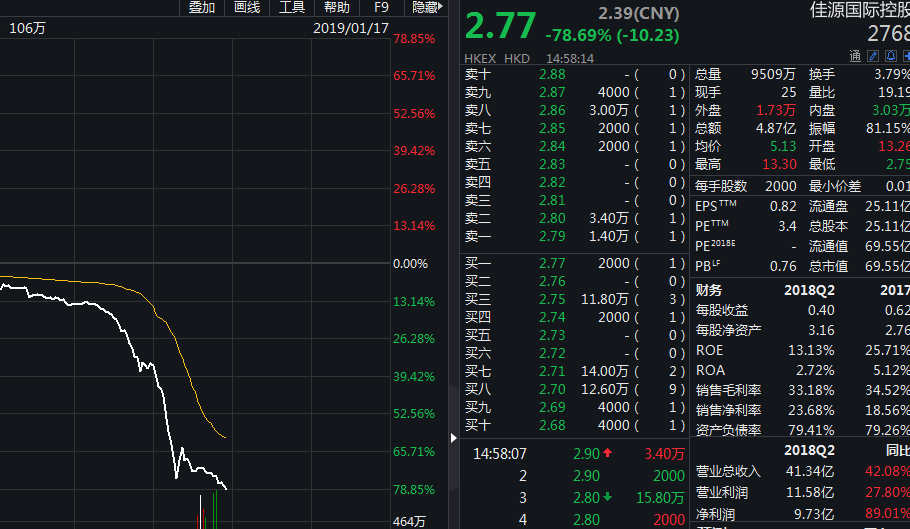The height and width of the screenshot is (529, 910).
Task: Click the 财务 financial section header
Action: point(709,290)
